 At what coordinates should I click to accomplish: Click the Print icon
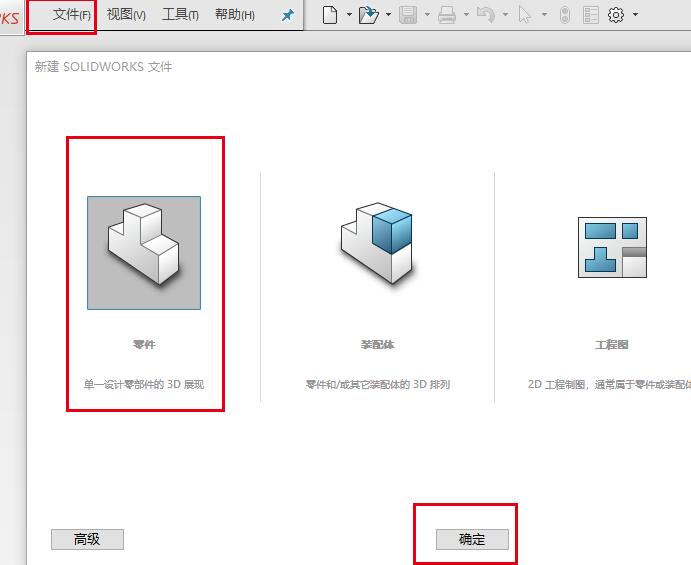click(447, 15)
